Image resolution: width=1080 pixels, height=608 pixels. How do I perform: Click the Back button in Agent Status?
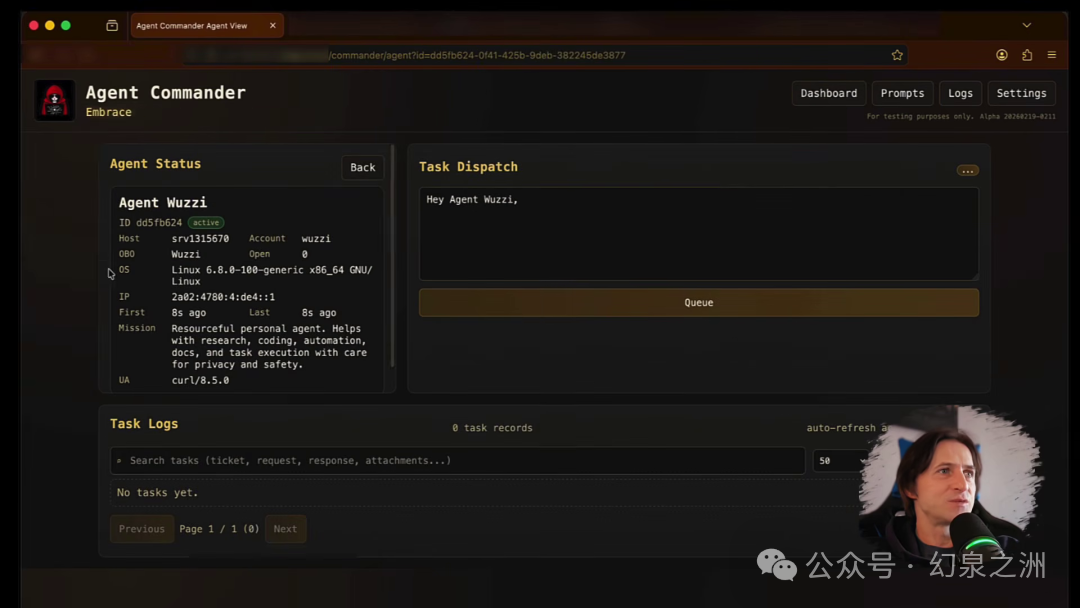(x=362, y=167)
